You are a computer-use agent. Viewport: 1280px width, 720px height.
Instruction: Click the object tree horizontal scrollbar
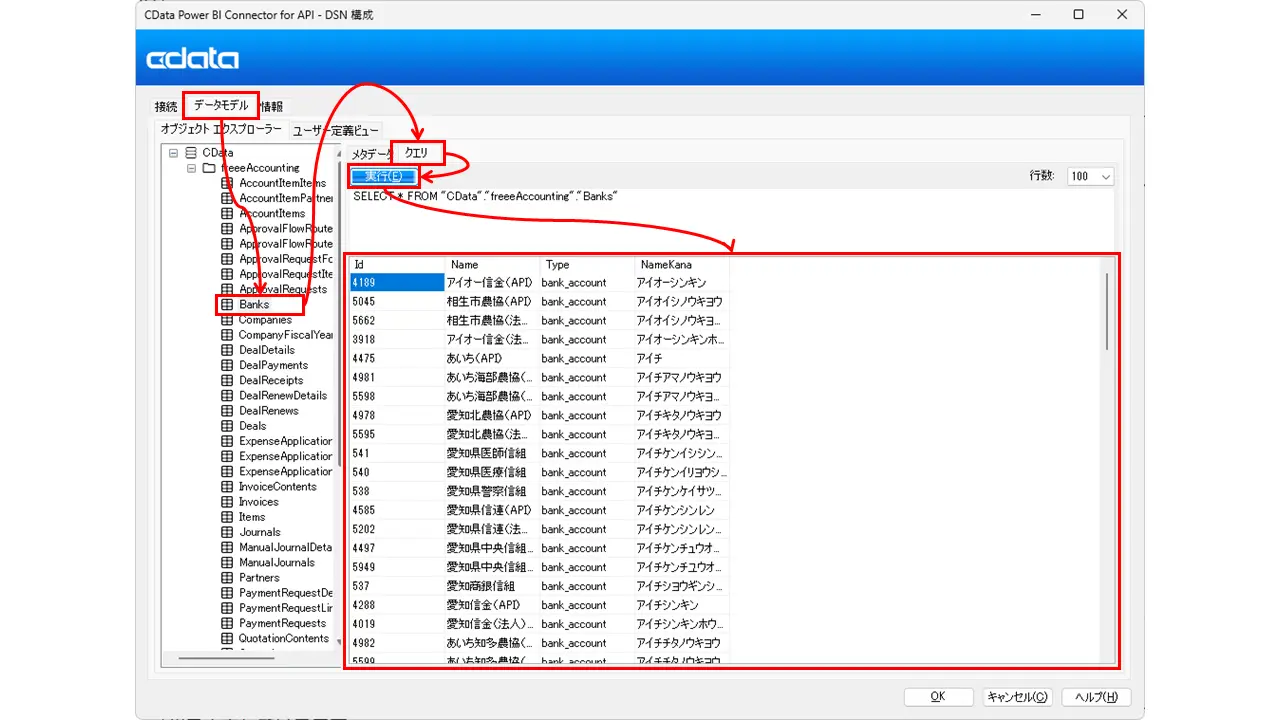pos(226,658)
